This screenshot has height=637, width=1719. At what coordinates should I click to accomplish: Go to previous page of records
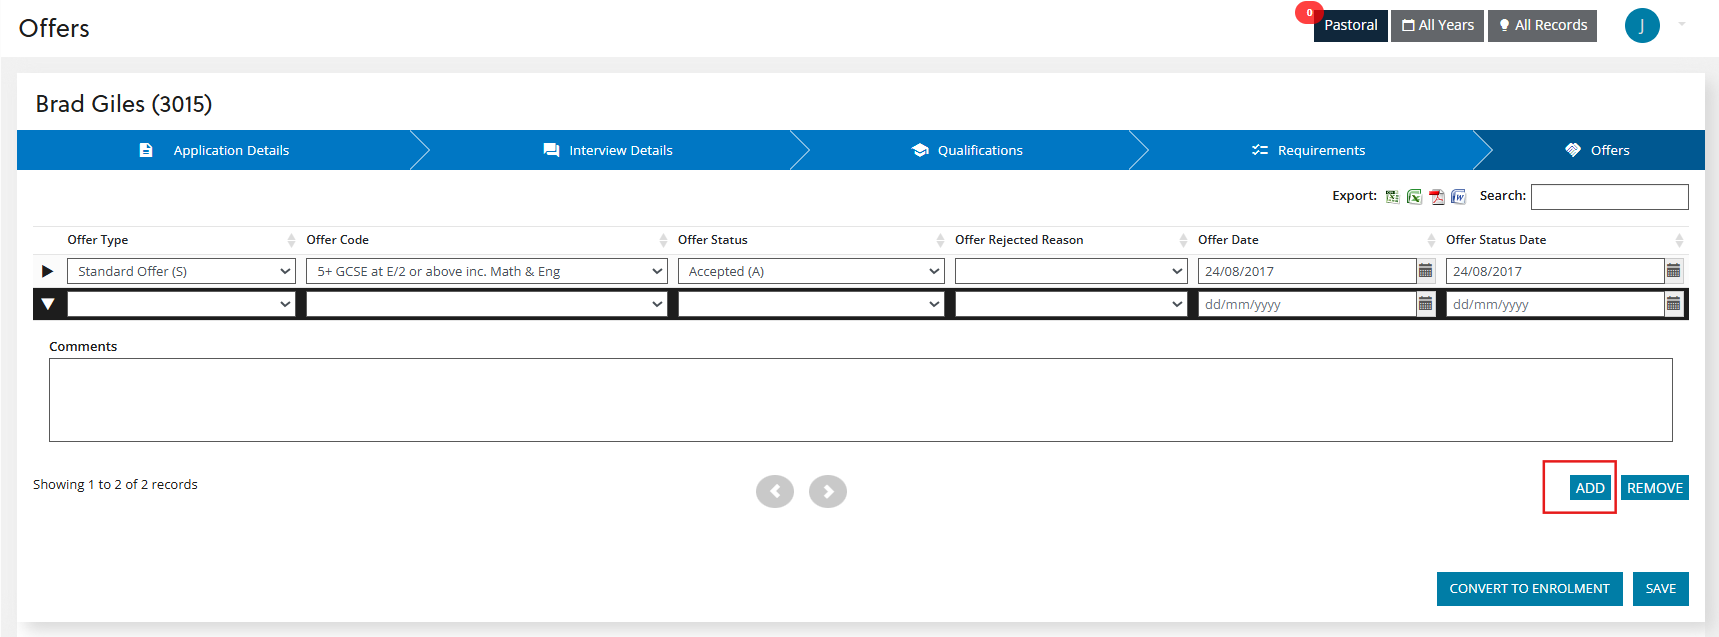click(x=774, y=491)
